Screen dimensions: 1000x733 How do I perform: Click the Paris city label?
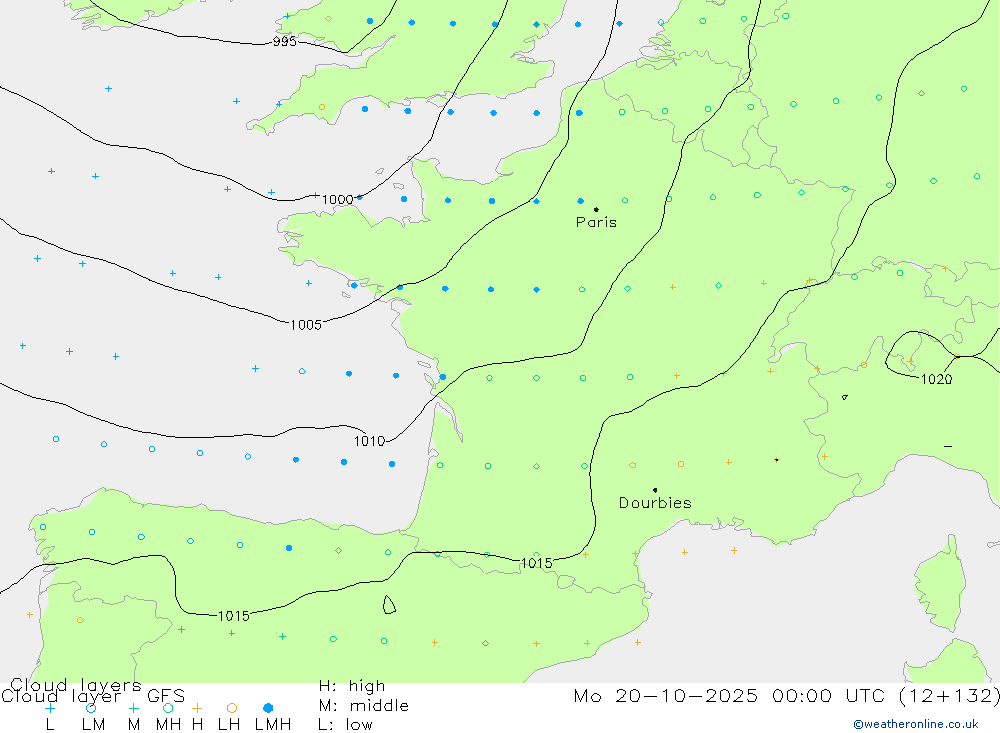click(596, 222)
